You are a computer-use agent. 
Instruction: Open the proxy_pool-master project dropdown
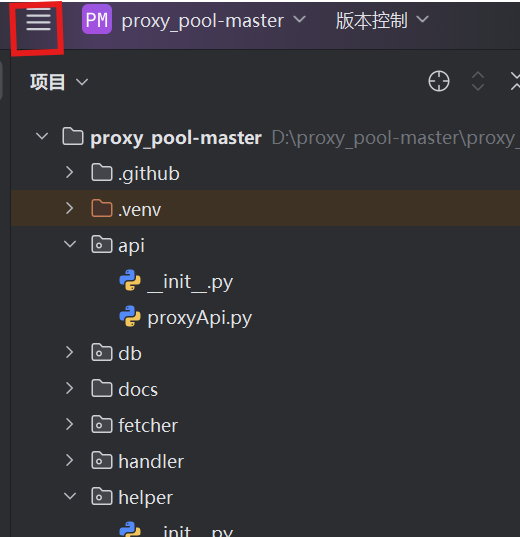300,19
